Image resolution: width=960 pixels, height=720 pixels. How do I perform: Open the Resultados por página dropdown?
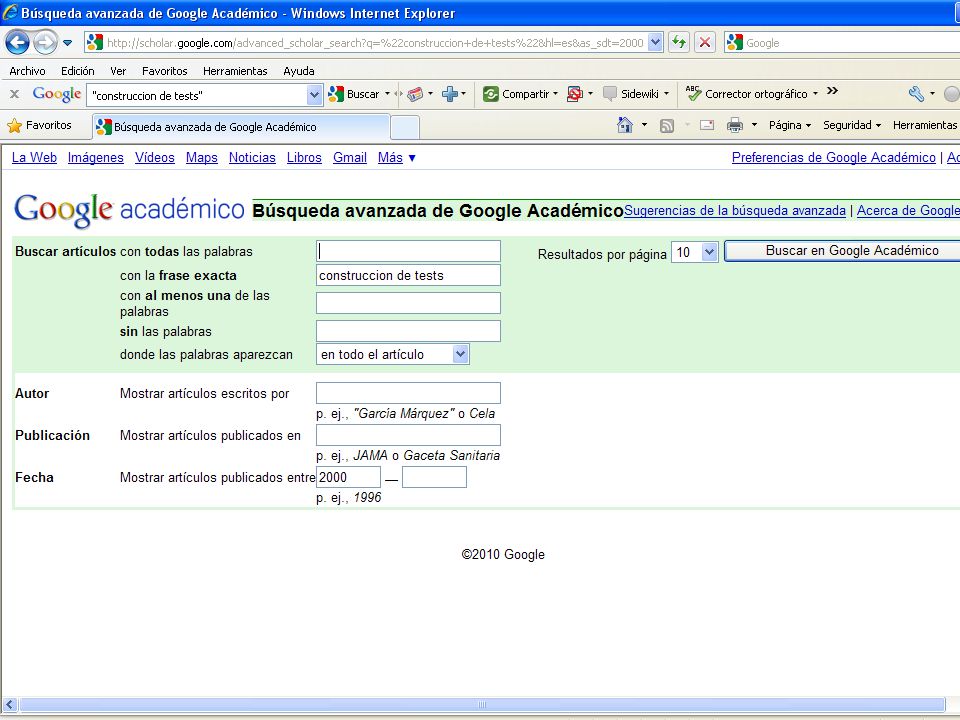point(694,252)
